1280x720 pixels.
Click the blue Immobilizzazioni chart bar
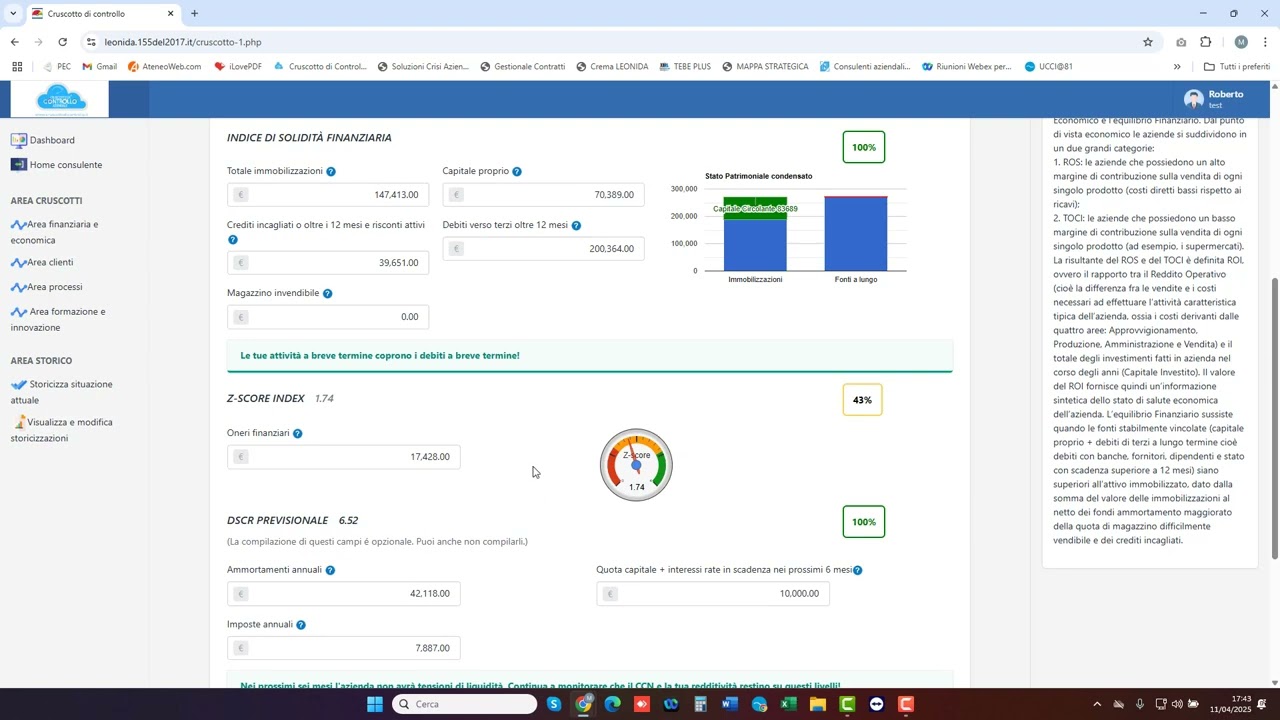point(755,245)
